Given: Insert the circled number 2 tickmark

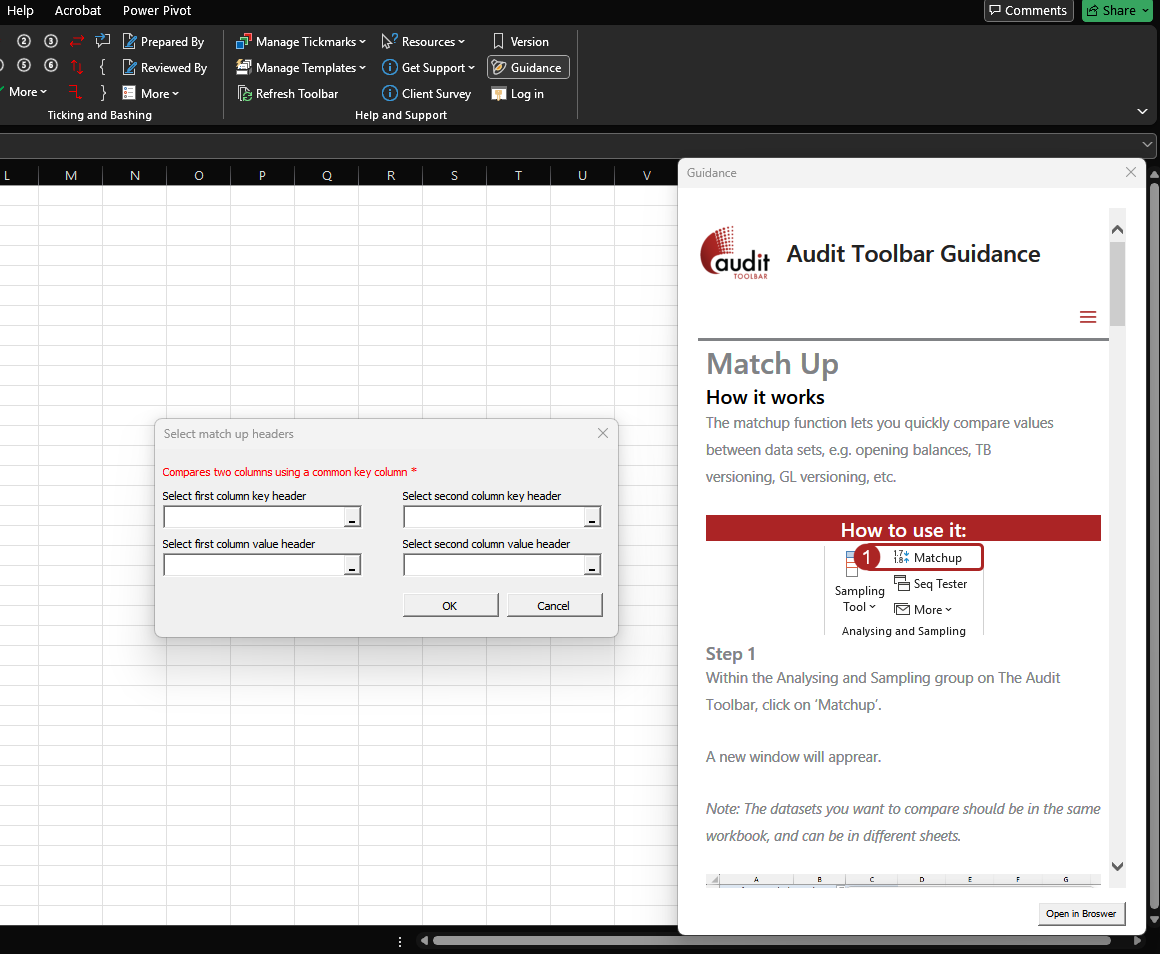Looking at the screenshot, I should click(x=24, y=41).
